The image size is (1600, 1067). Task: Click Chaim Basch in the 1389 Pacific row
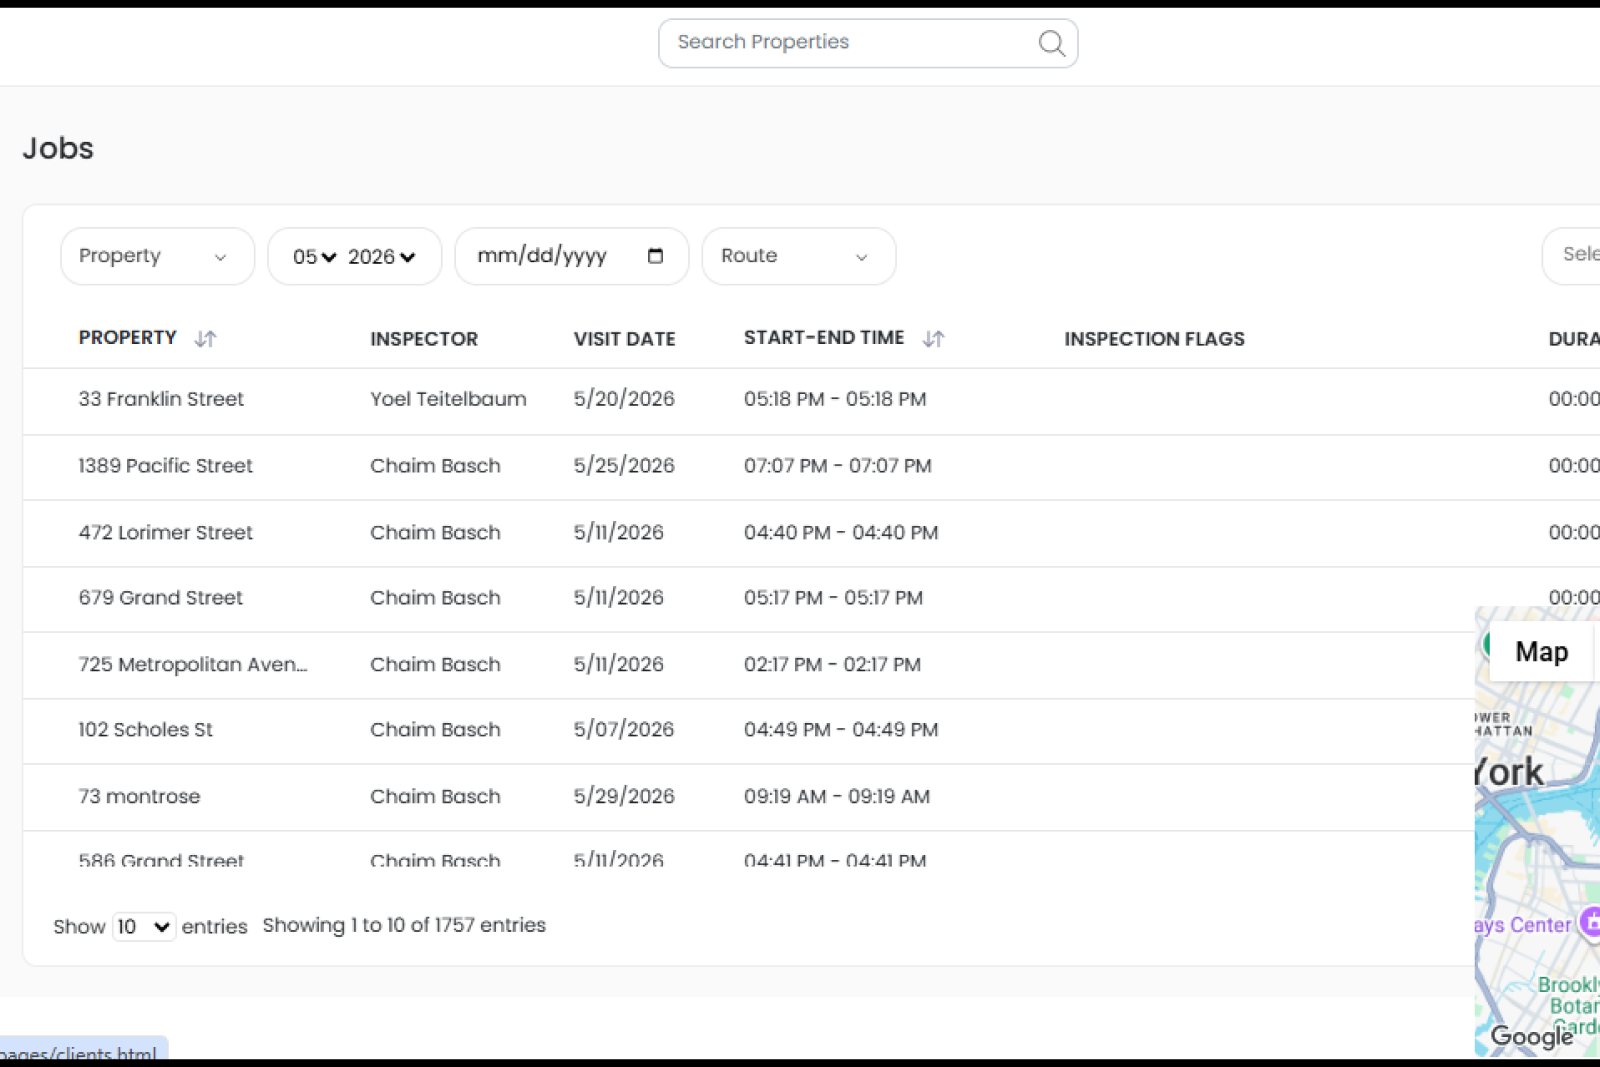click(x=435, y=466)
